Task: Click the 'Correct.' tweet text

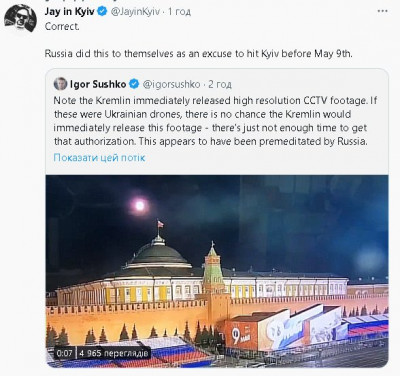Action: tap(62, 27)
